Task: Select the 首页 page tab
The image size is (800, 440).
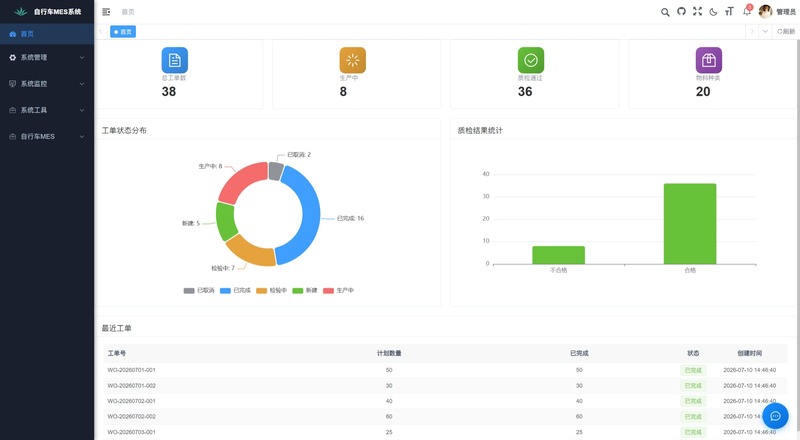Action: (x=123, y=32)
